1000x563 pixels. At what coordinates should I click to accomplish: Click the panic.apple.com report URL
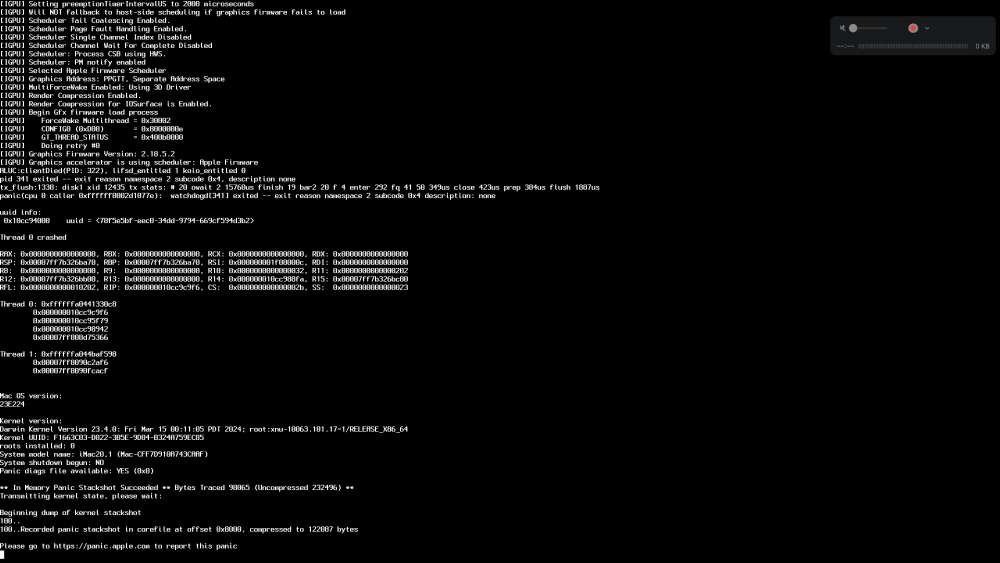coord(101,546)
